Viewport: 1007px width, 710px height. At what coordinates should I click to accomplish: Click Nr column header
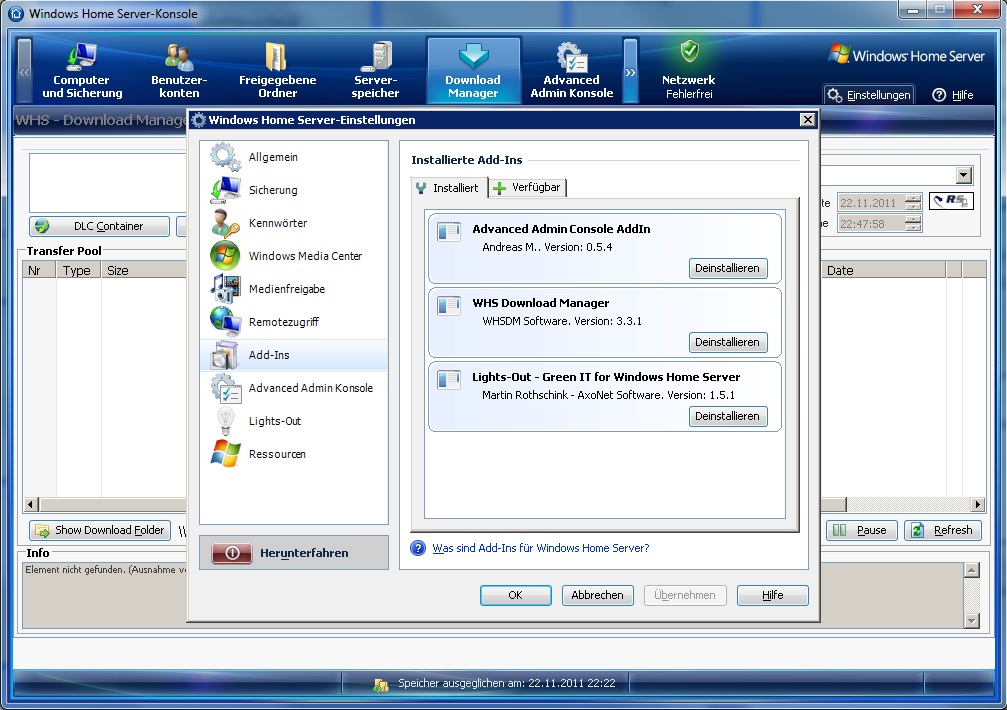40,270
